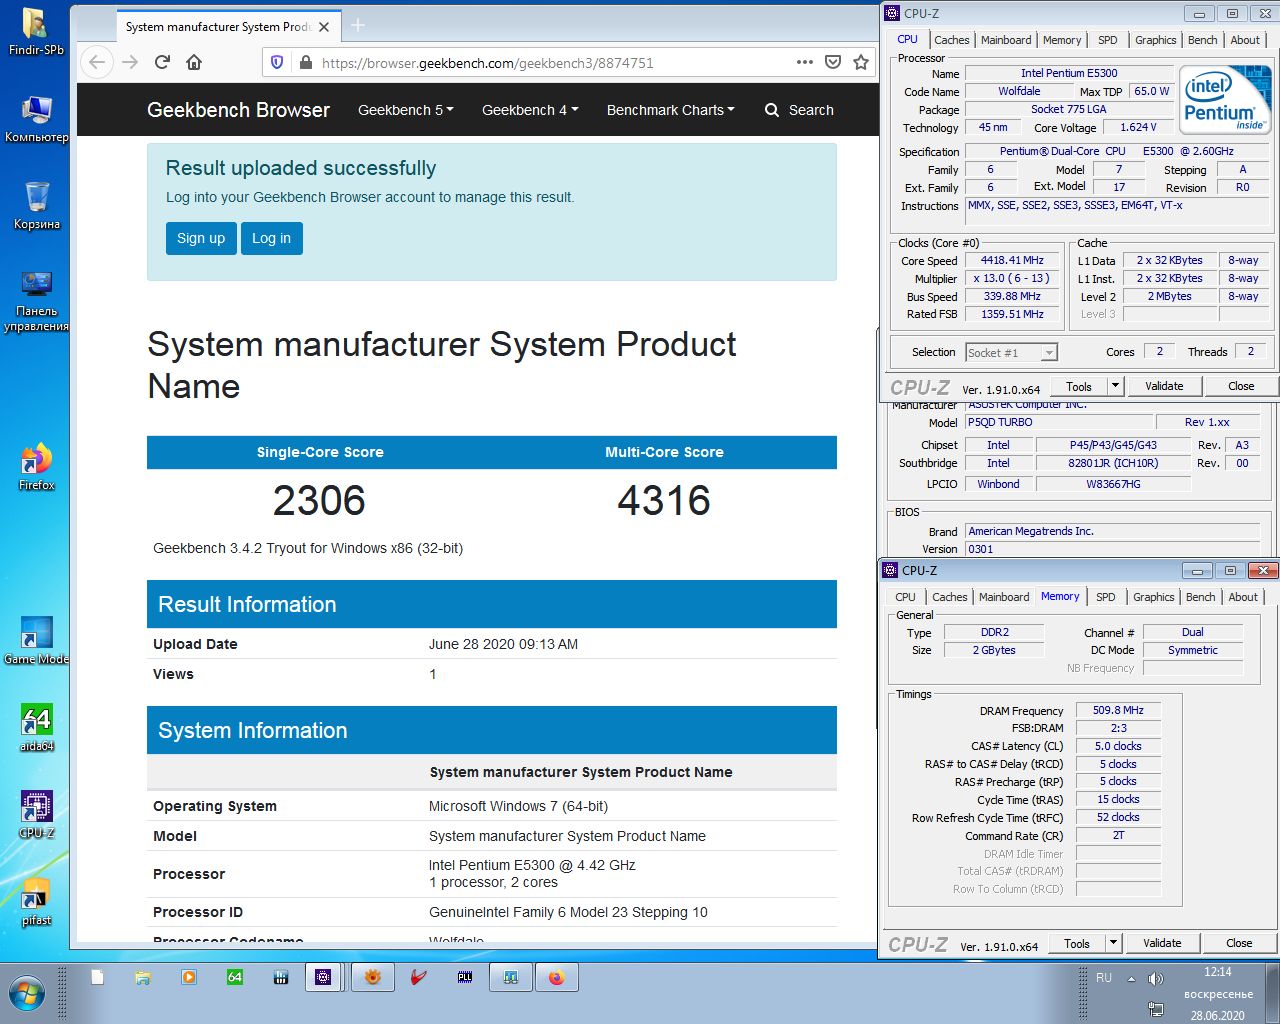Switch to Graphics tab in upper CPU-Z
Screen dimensions: 1280x1024
(1155, 40)
